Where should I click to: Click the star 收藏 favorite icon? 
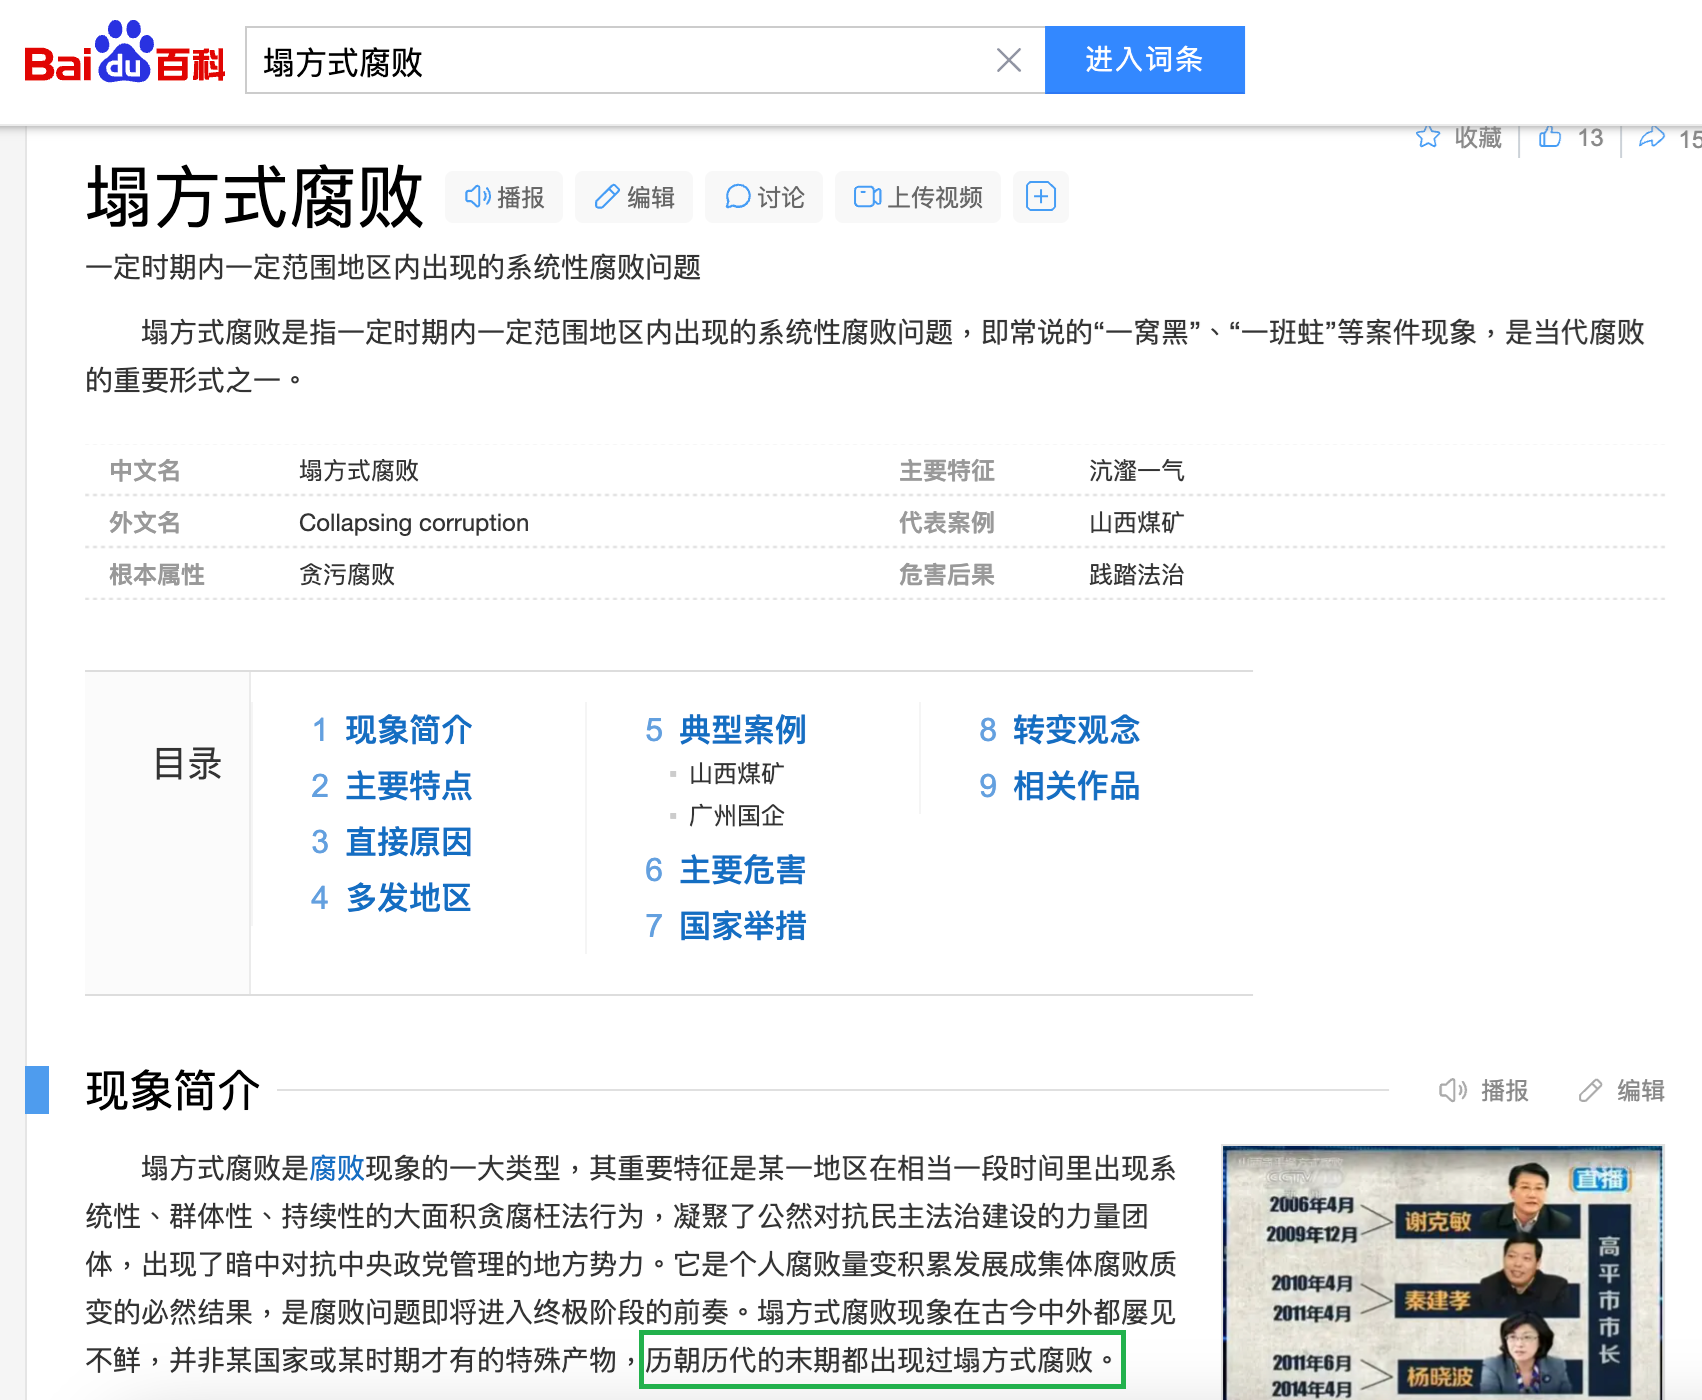click(1428, 137)
